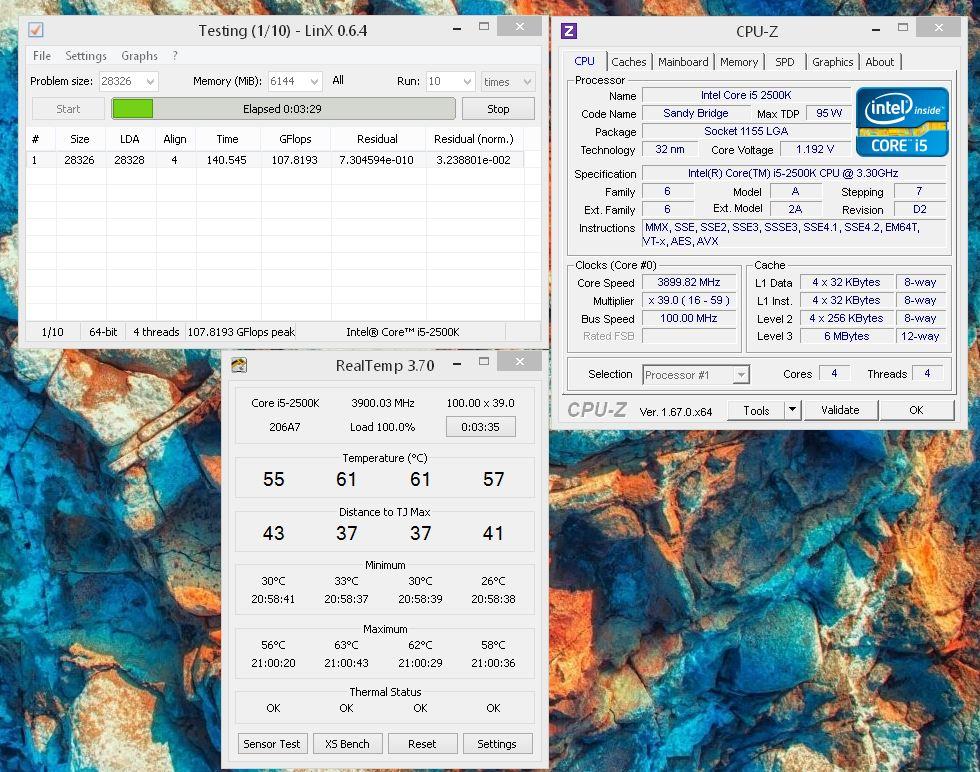The image size is (980, 772).
Task: Click the Reset button in RealTemp
Action: (422, 744)
